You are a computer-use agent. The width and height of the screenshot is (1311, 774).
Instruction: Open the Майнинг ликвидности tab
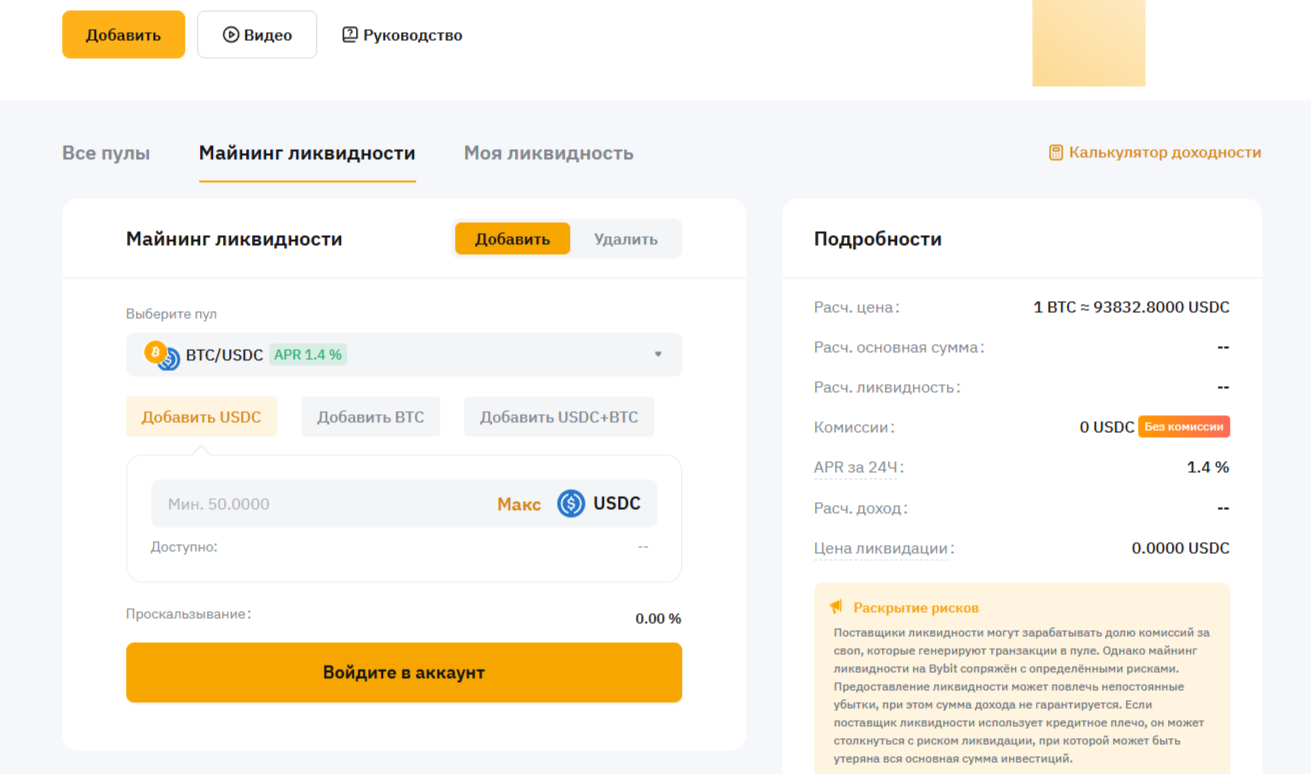tap(307, 153)
